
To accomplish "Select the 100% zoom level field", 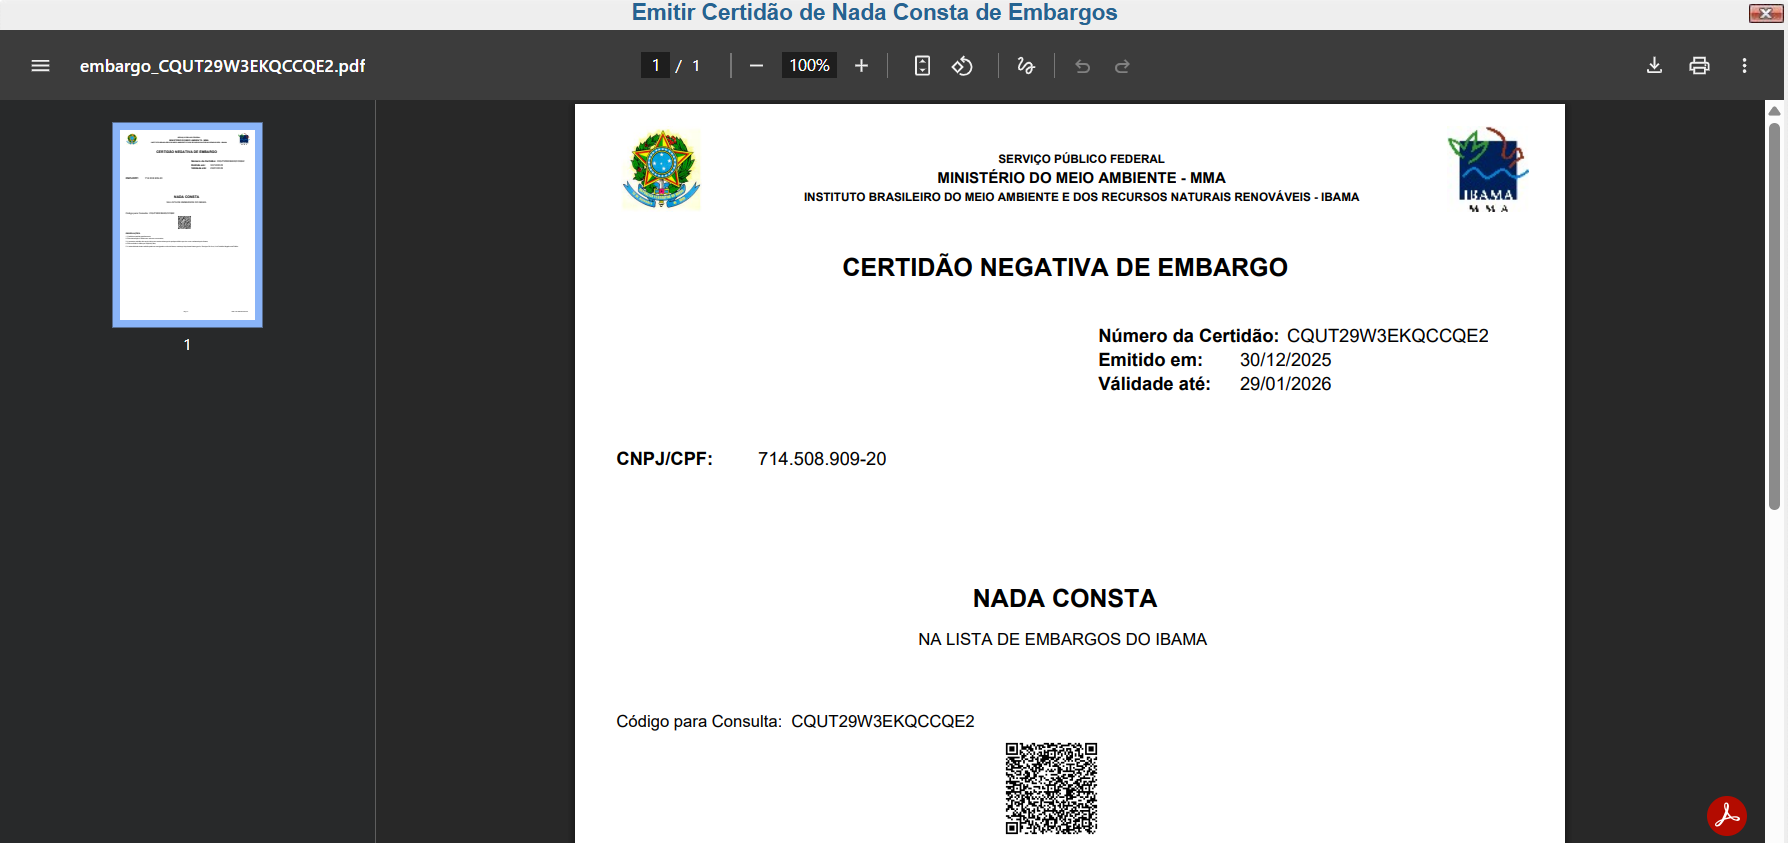I will click(809, 66).
